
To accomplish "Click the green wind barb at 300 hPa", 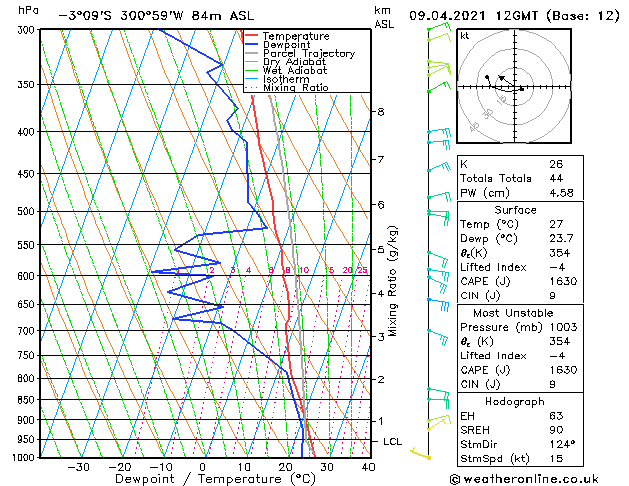I will pyautogui.click(x=439, y=27).
